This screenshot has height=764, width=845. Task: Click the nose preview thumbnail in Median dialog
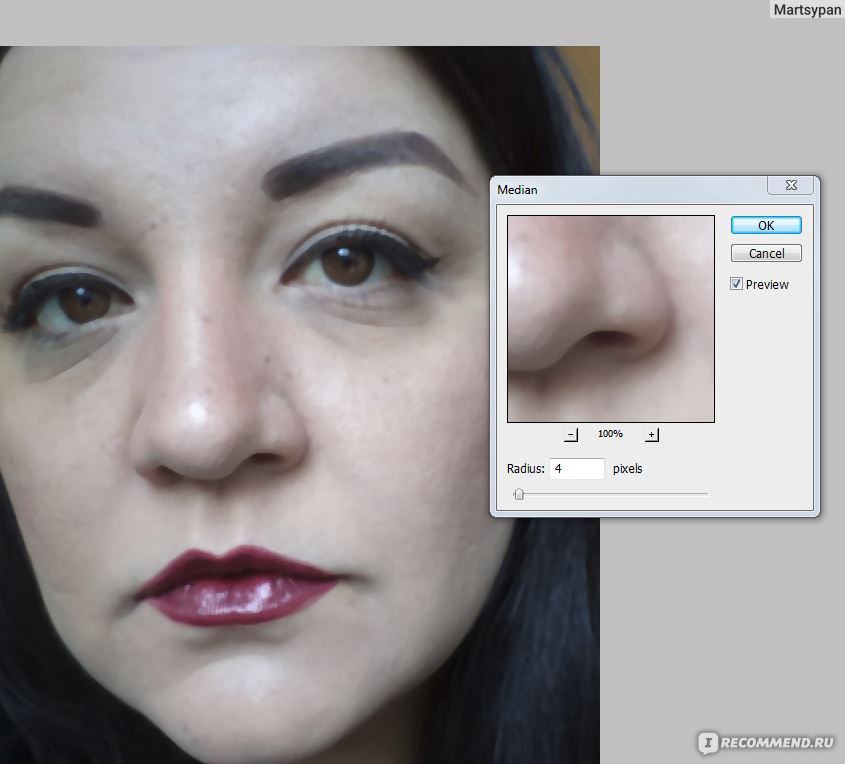[611, 319]
